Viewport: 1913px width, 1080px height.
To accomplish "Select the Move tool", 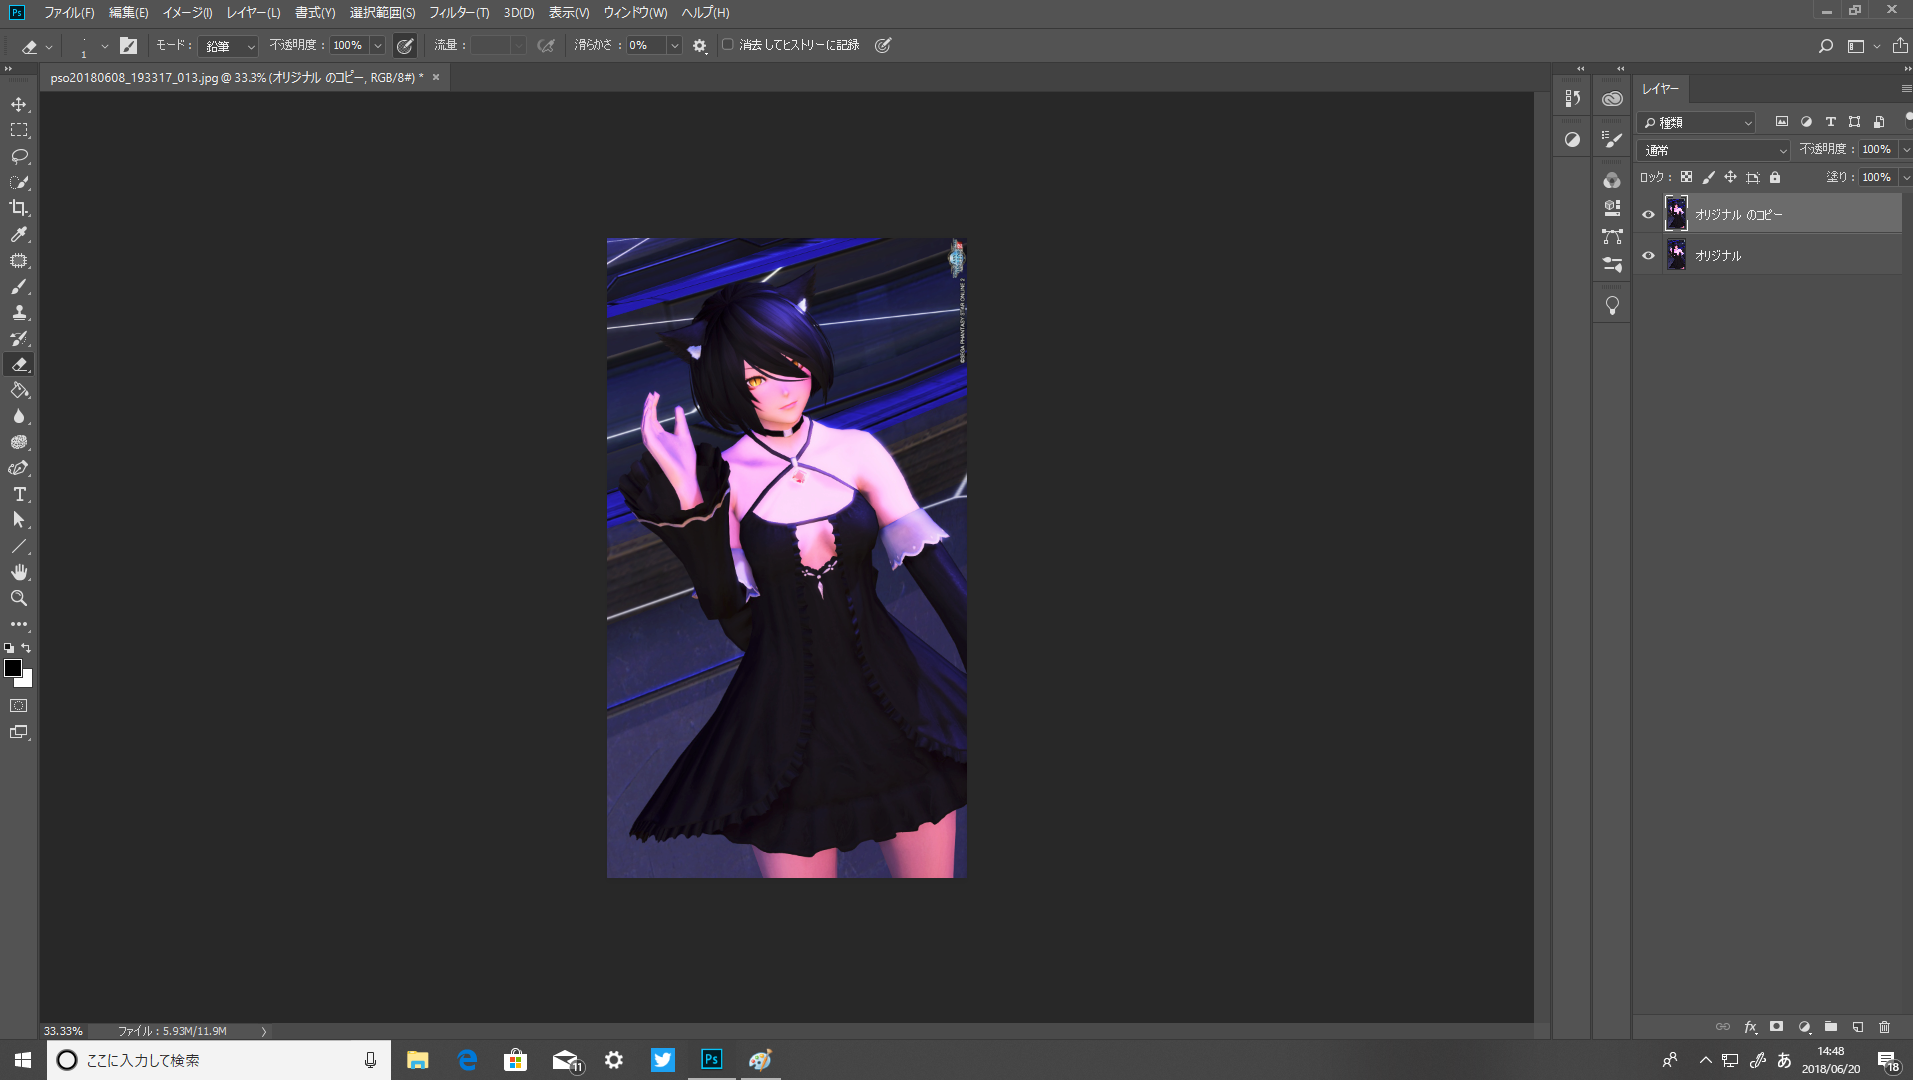I will pyautogui.click(x=19, y=104).
